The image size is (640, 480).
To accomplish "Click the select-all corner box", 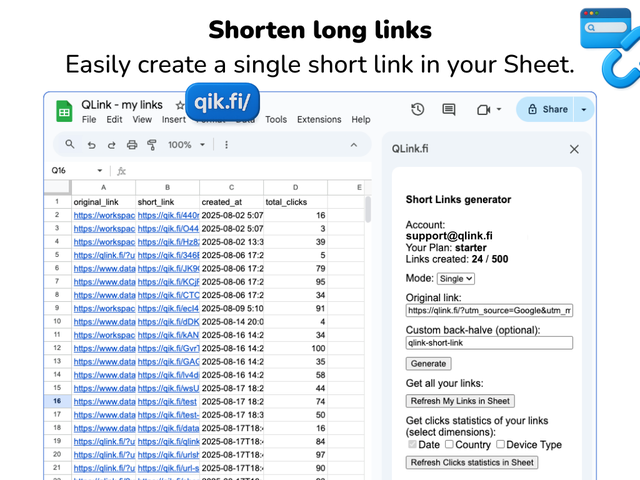I will coord(57,187).
